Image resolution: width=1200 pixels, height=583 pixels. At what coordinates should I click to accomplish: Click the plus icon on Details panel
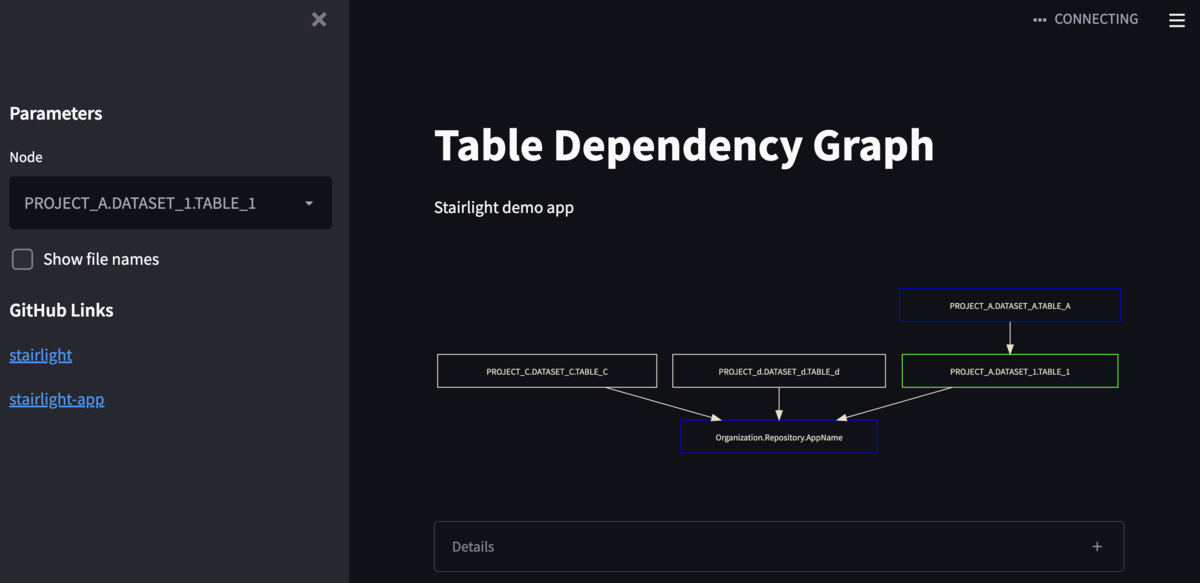(1097, 547)
